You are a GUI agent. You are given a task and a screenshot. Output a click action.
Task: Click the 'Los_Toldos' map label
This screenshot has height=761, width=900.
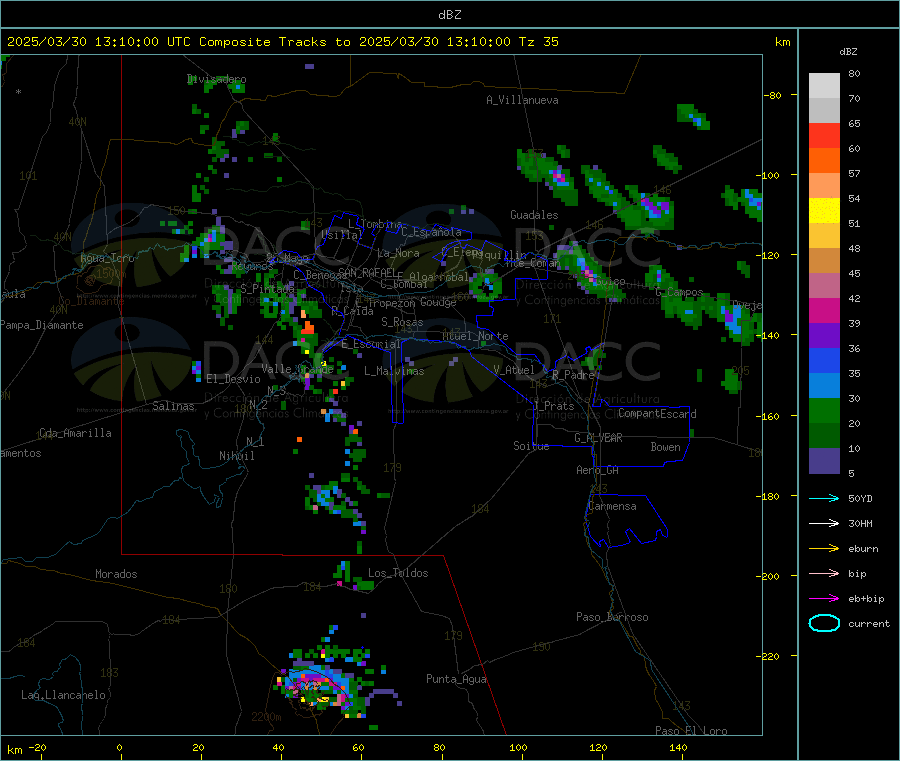coord(398,573)
